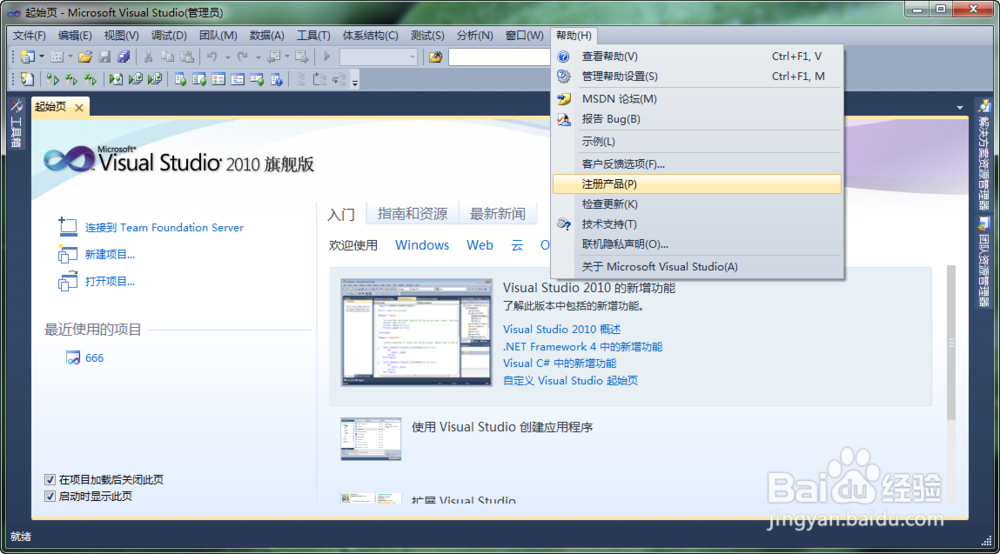Select 示例(L) menu item
The image size is (1000, 554).
coord(697,142)
